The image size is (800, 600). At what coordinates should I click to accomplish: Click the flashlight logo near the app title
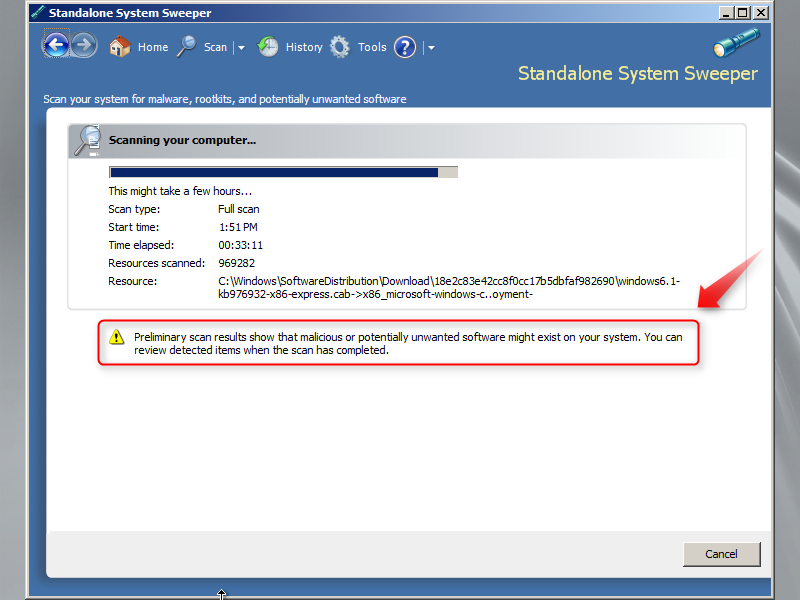click(736, 41)
